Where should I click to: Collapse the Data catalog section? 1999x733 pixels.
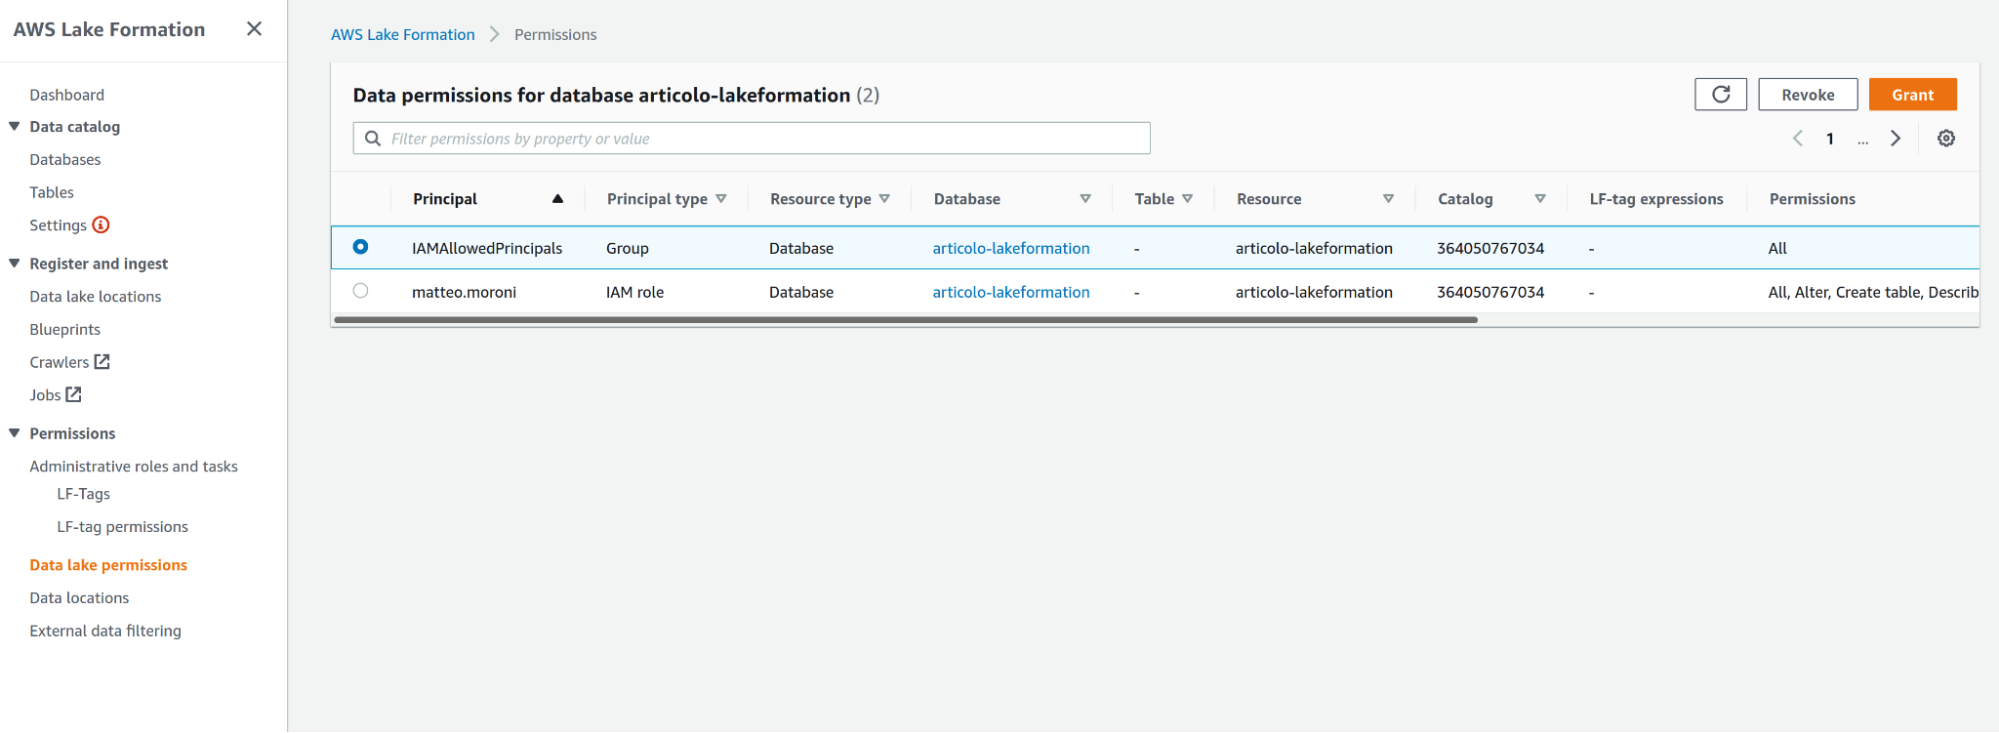14,126
